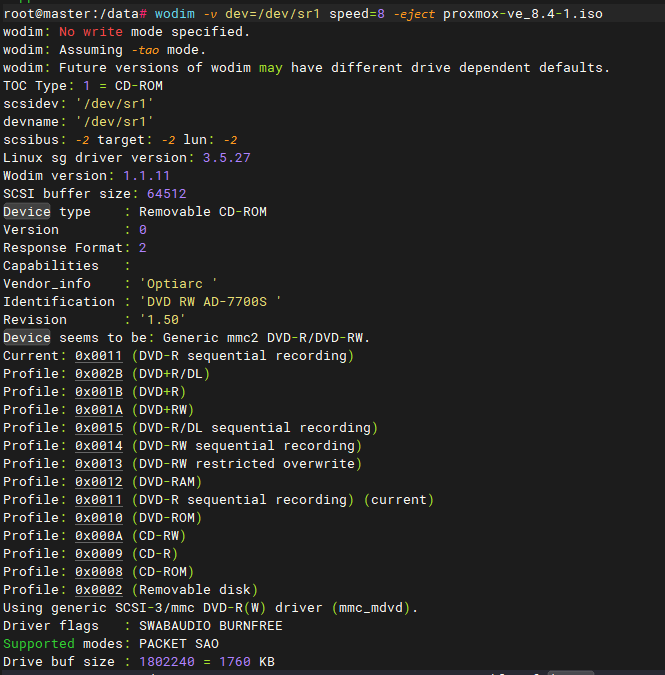Click profile code 0x002B (DVD+R/DL)
Screen dimensions: 665x675
pyautogui.click(x=99, y=374)
